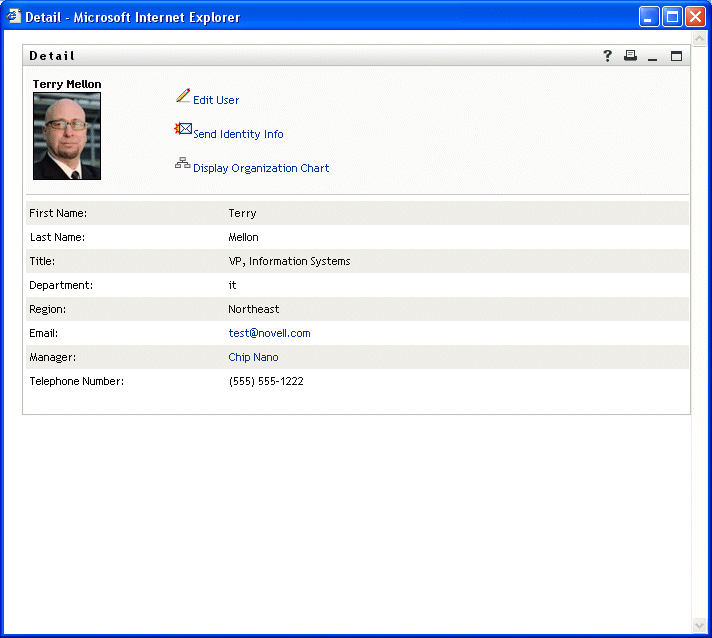The image size is (712, 638).
Task: Click the Email: label
Action: coord(43,333)
